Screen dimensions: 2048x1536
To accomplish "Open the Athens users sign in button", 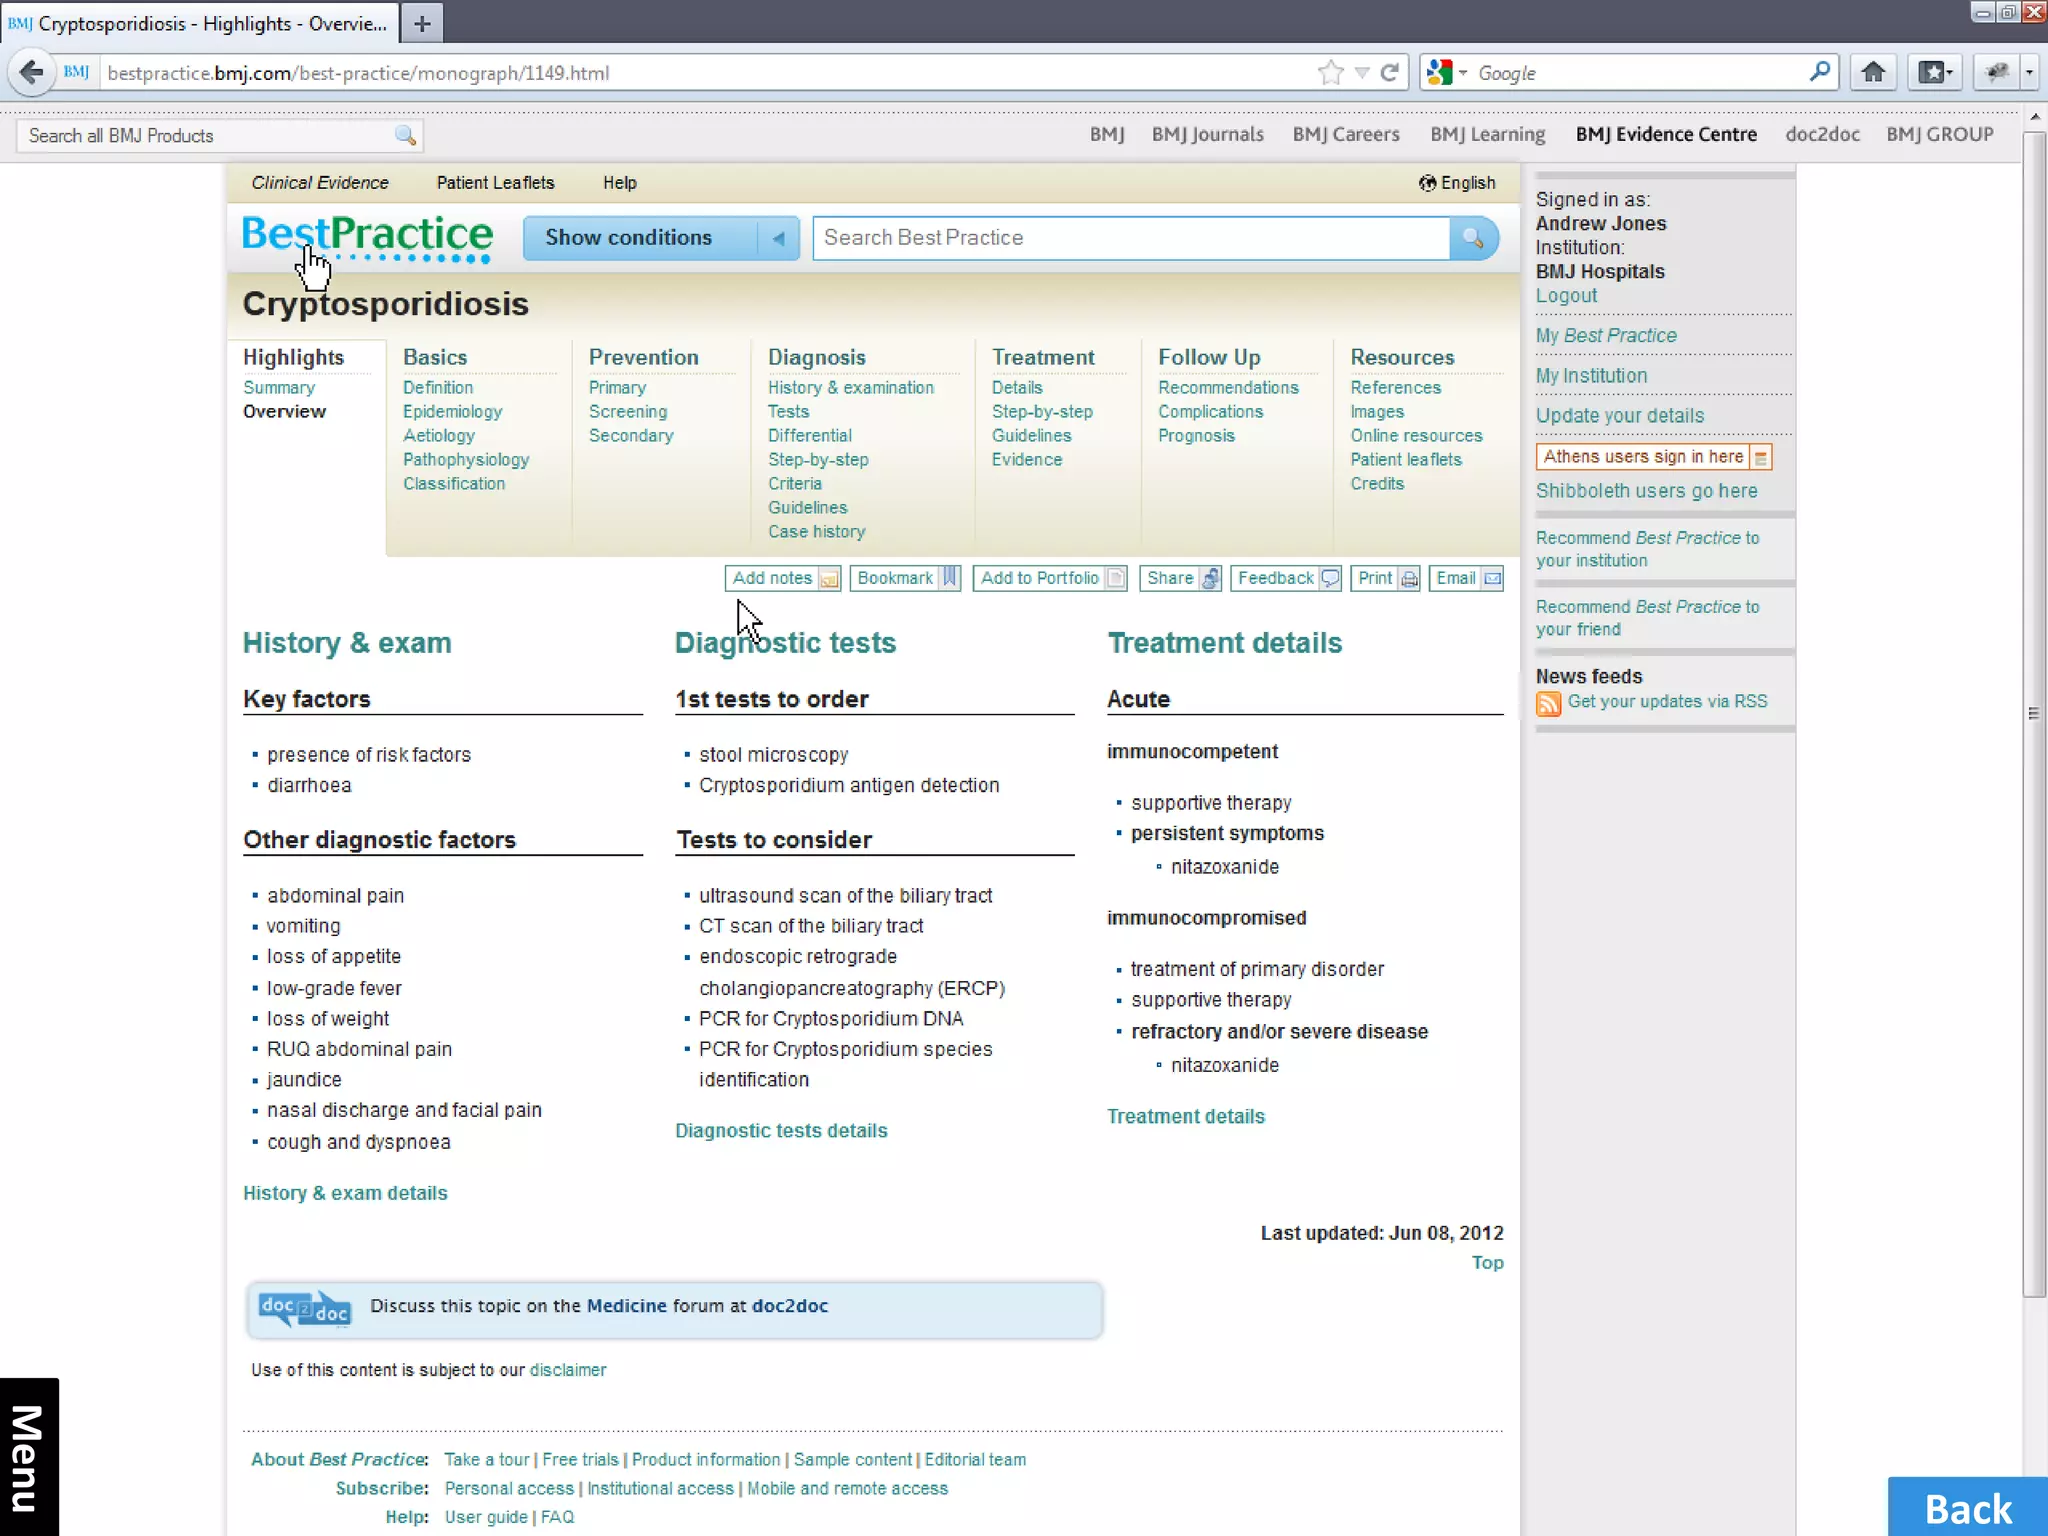I will [1654, 457].
